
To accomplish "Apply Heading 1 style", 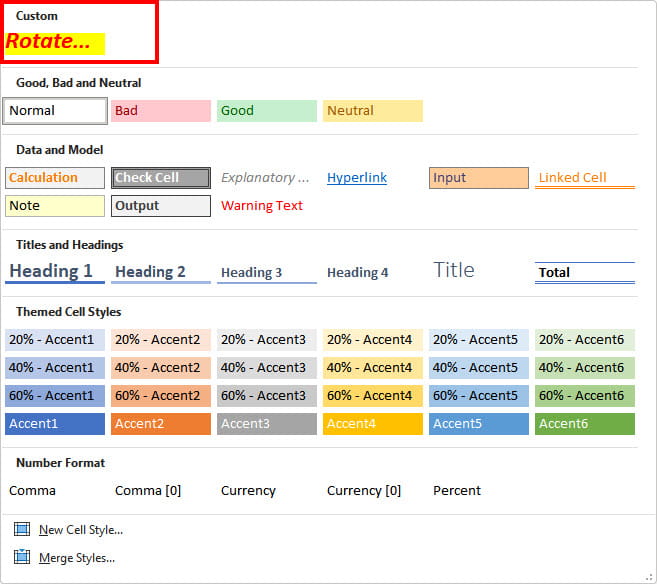I will (55, 271).
